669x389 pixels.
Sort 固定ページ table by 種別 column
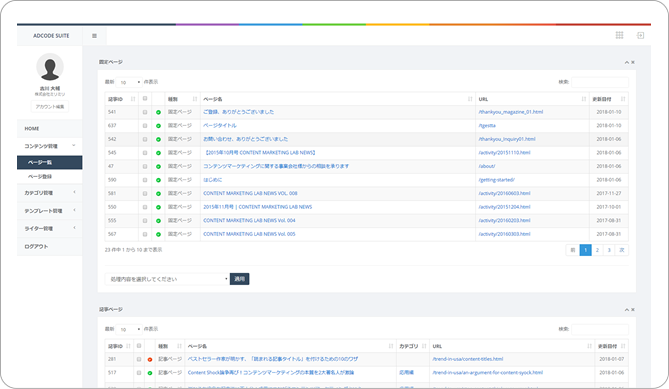click(x=182, y=99)
